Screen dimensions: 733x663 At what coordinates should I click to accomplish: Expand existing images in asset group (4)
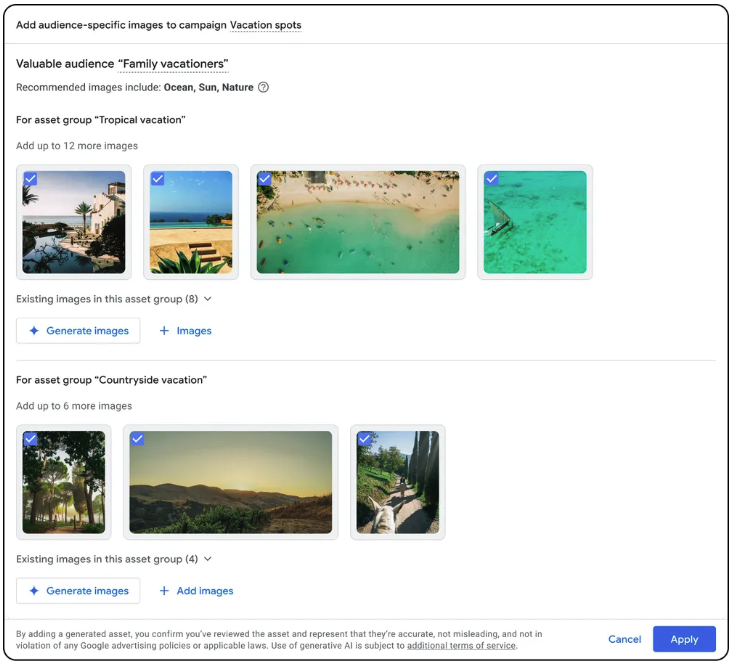point(208,559)
